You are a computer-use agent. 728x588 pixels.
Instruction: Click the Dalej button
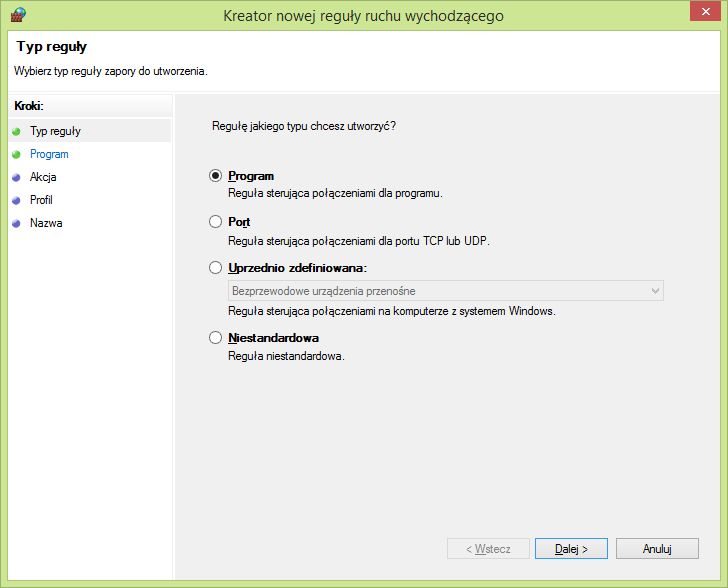[x=571, y=549]
